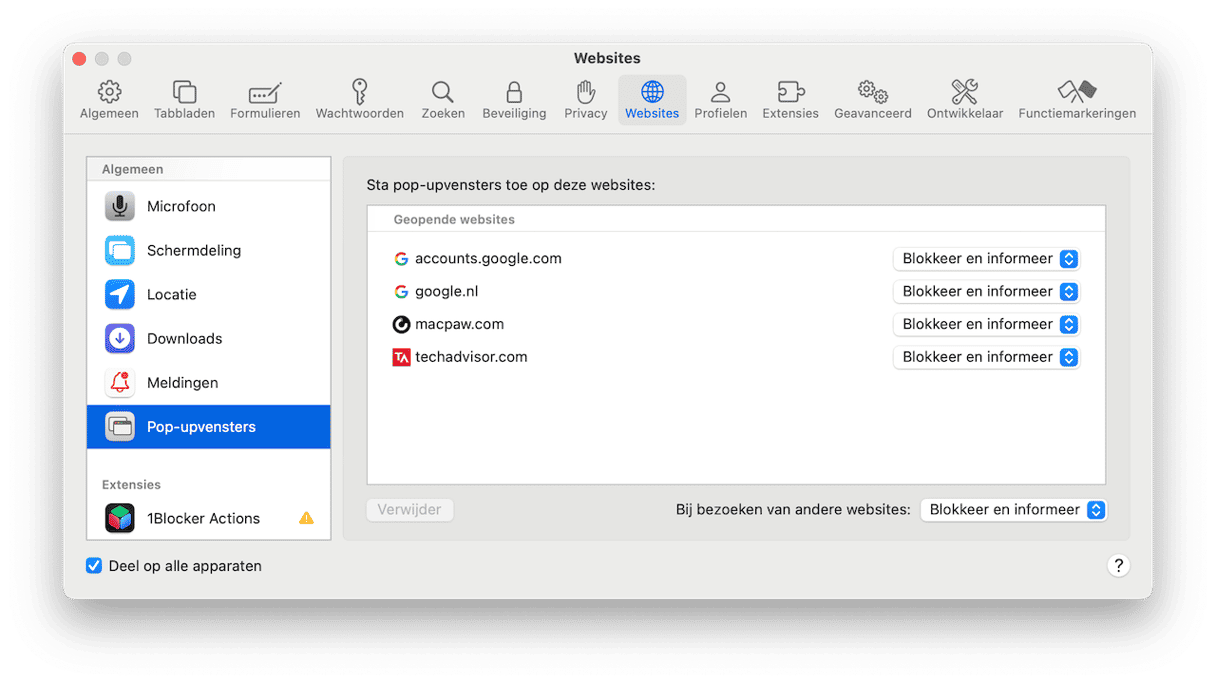
Task: Click the 1Blocker Actions warning triangle
Action: pyautogui.click(x=306, y=518)
